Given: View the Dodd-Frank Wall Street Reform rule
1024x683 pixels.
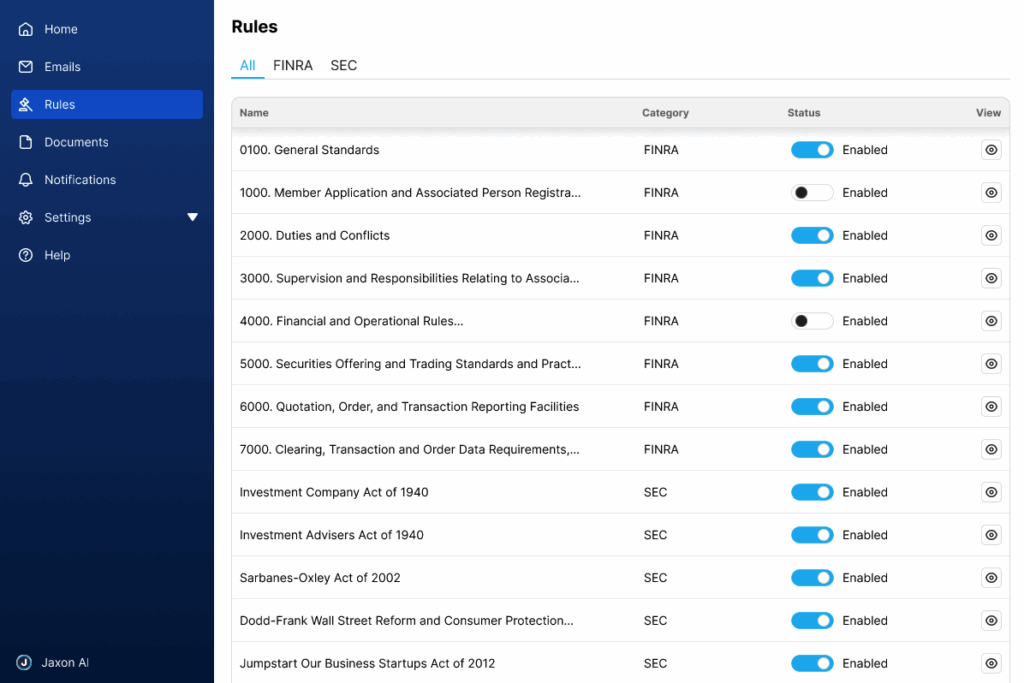Looking at the screenshot, I should (991, 620).
